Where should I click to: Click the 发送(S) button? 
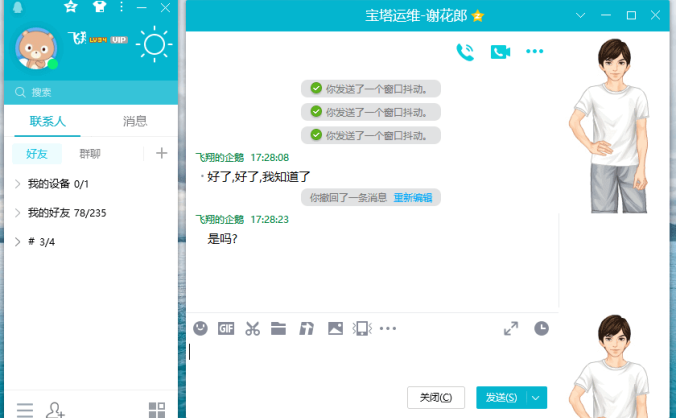point(501,397)
